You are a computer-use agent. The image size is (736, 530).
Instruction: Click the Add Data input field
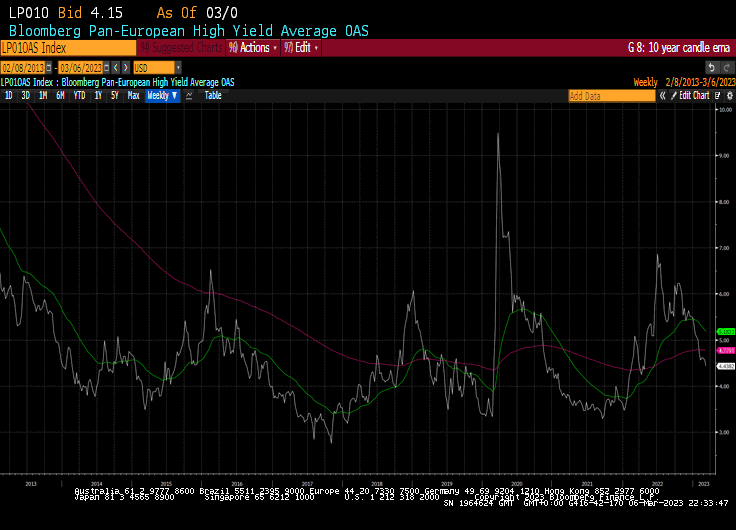612,96
